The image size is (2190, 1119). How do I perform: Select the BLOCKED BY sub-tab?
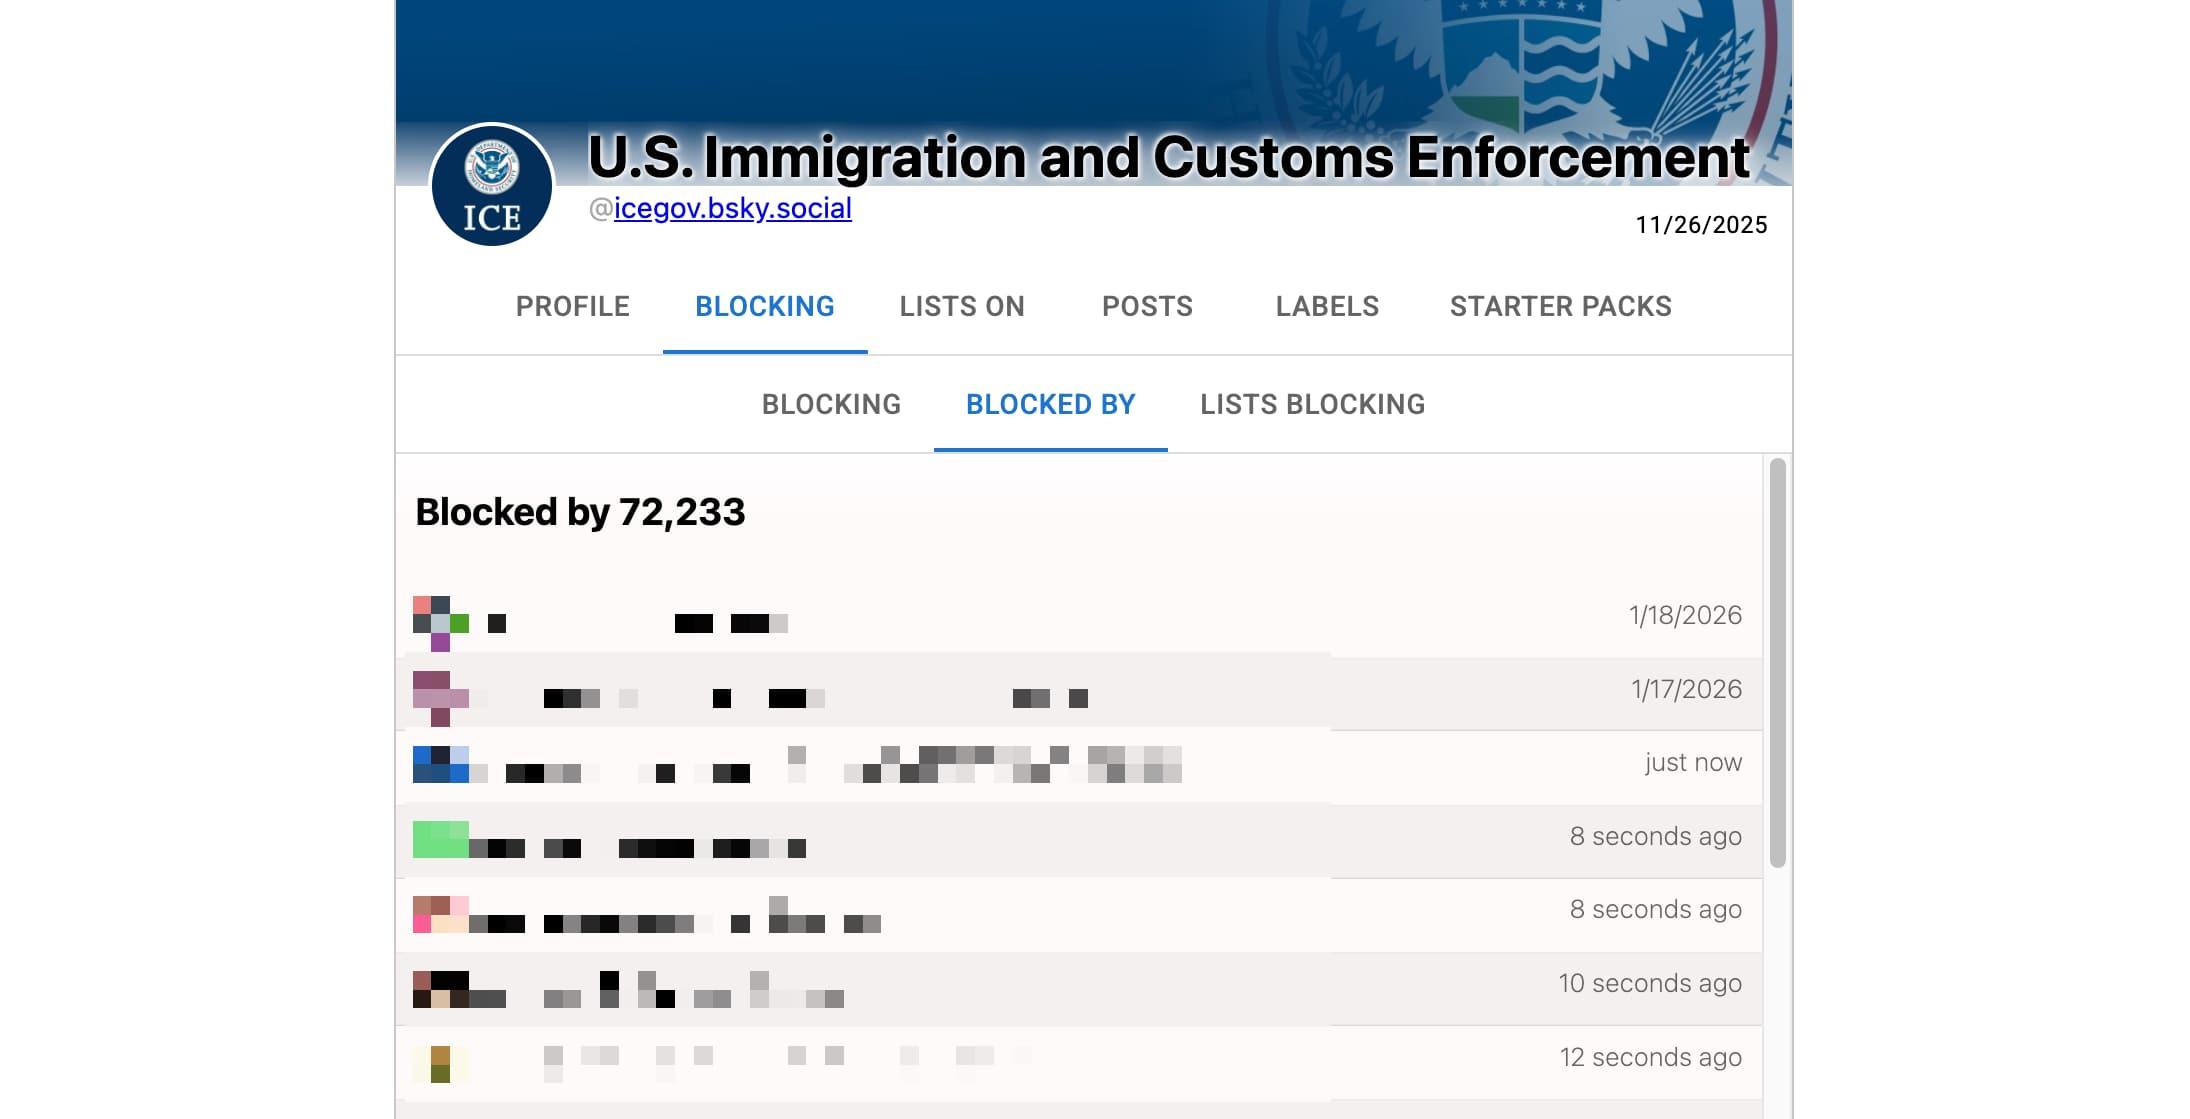[1050, 404]
